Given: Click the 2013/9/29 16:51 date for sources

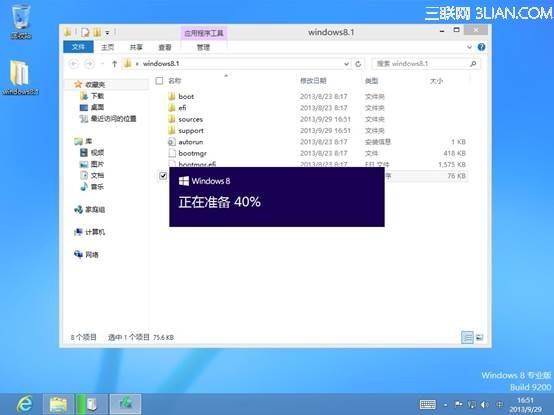Looking at the screenshot, I should coord(325,119).
